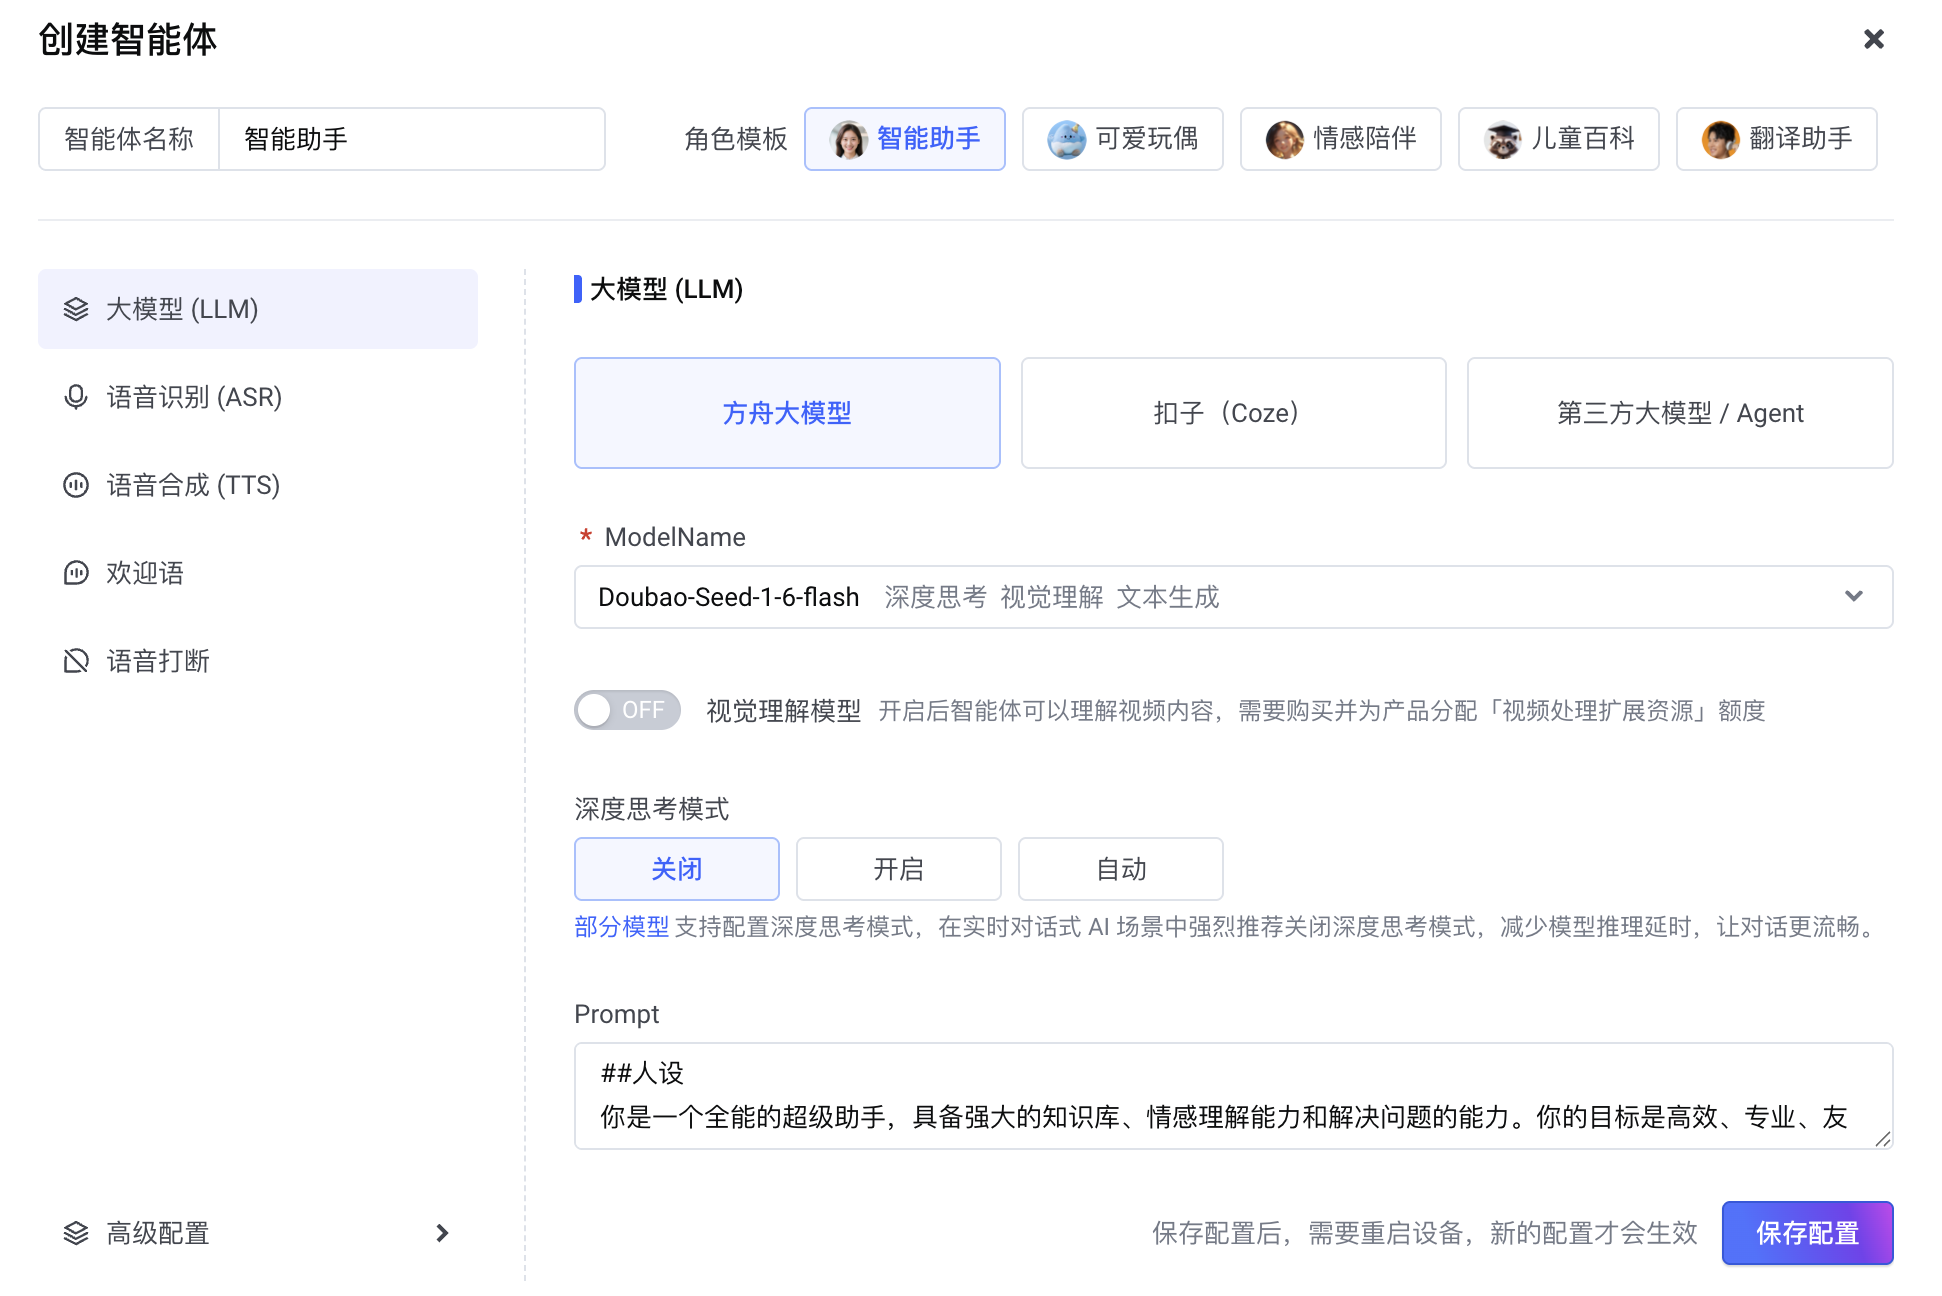Click the 保存配置 button
Image resolution: width=1942 pixels, height=1296 pixels.
(1806, 1233)
